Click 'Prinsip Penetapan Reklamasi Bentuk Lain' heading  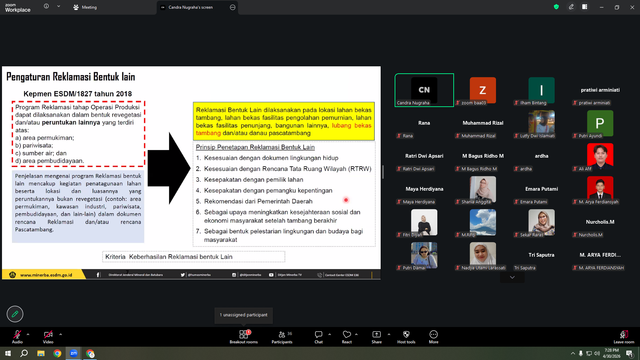coord(255,147)
